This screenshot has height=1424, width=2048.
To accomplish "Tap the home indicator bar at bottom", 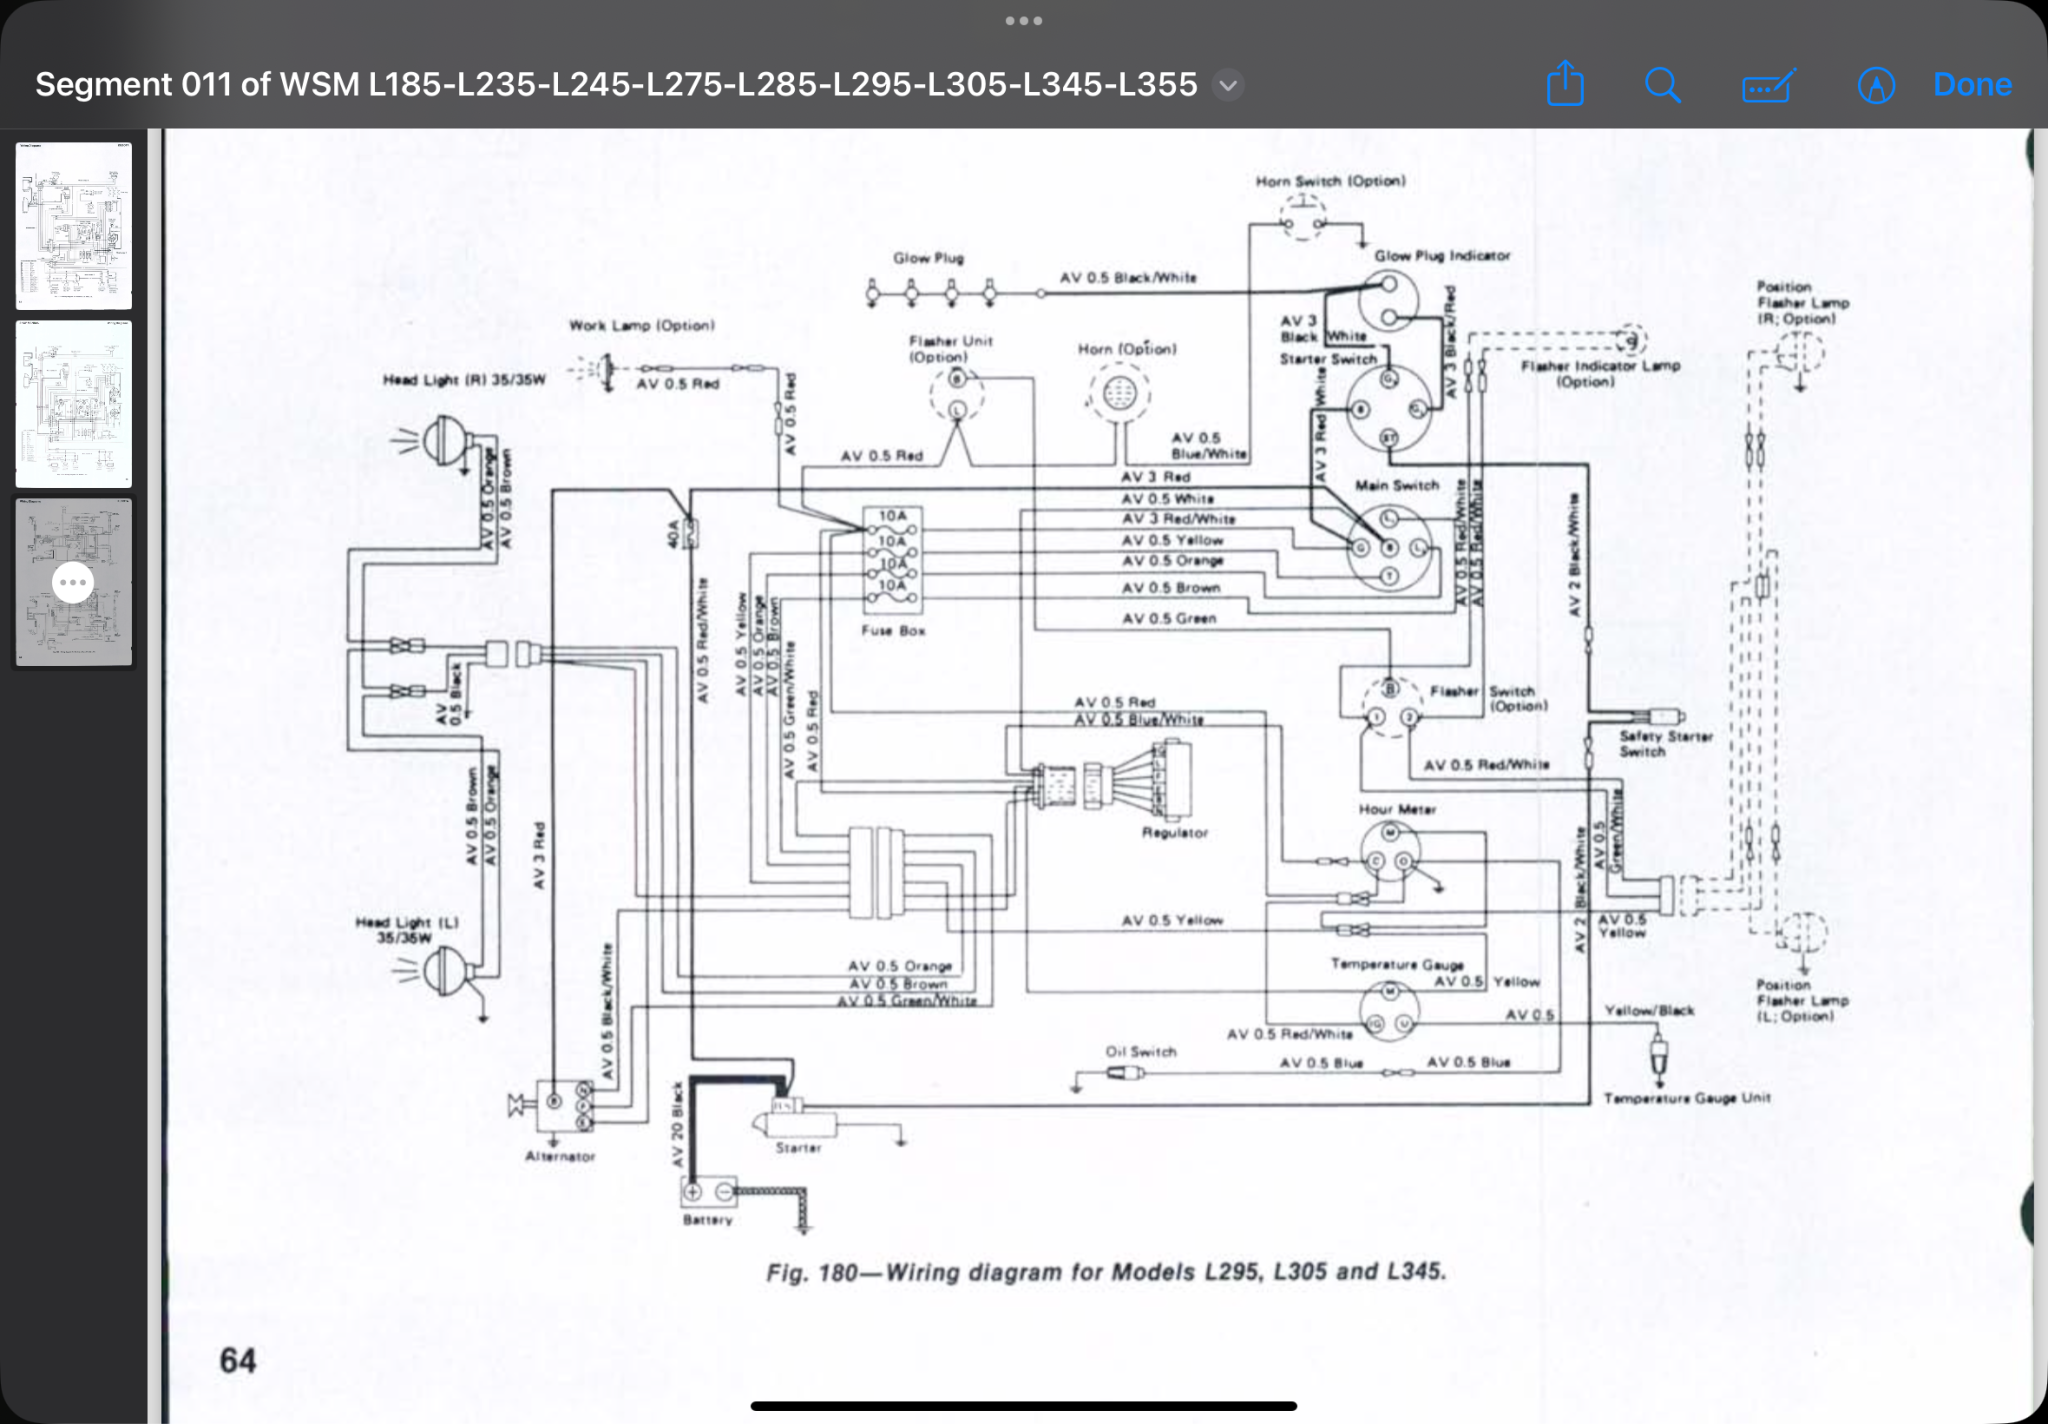I will tap(1024, 1406).
